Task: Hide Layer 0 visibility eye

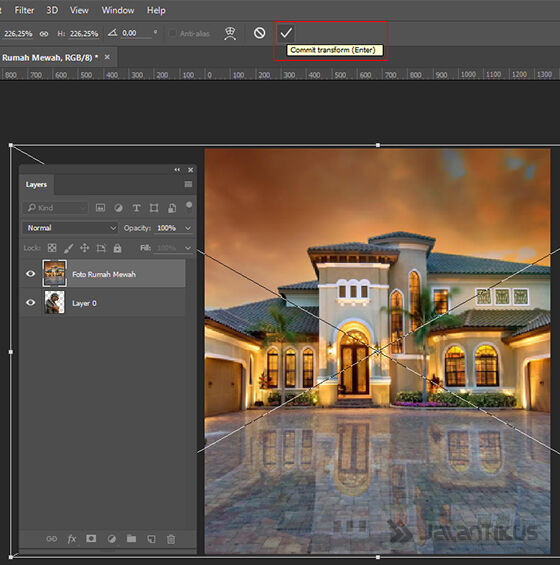Action: [31, 302]
